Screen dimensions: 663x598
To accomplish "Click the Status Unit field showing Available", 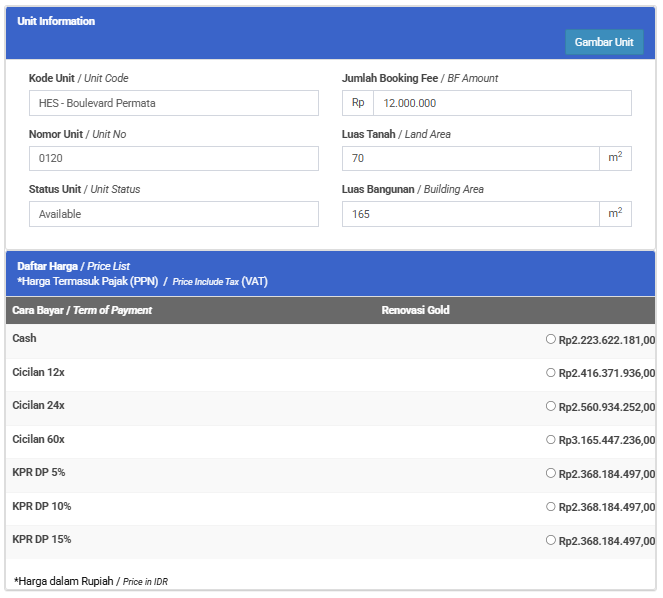I will [173, 214].
